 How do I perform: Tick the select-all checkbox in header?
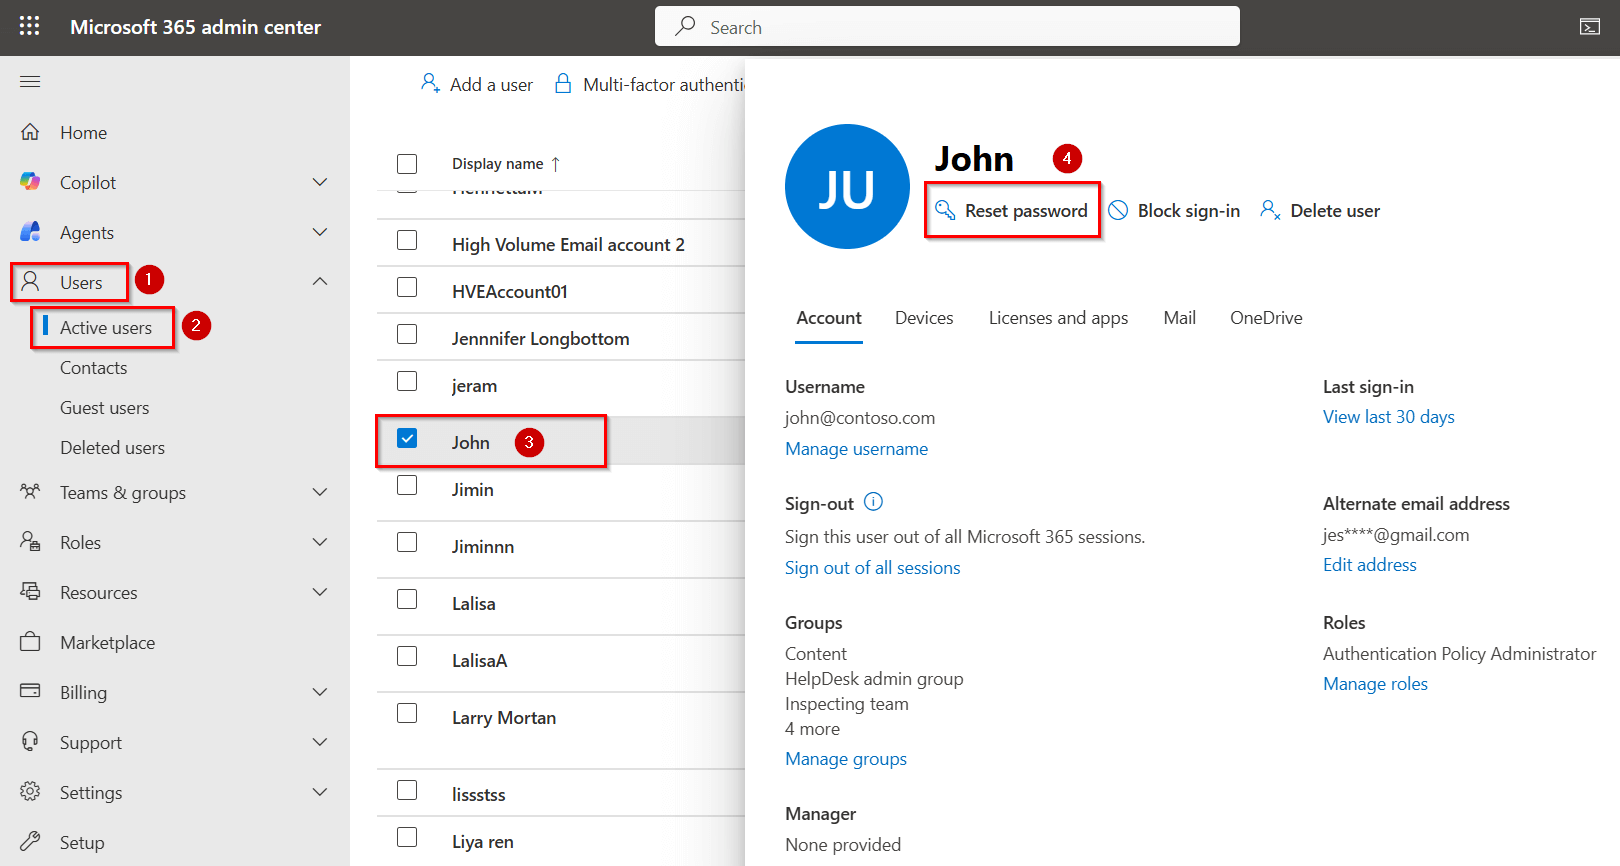coord(407,164)
